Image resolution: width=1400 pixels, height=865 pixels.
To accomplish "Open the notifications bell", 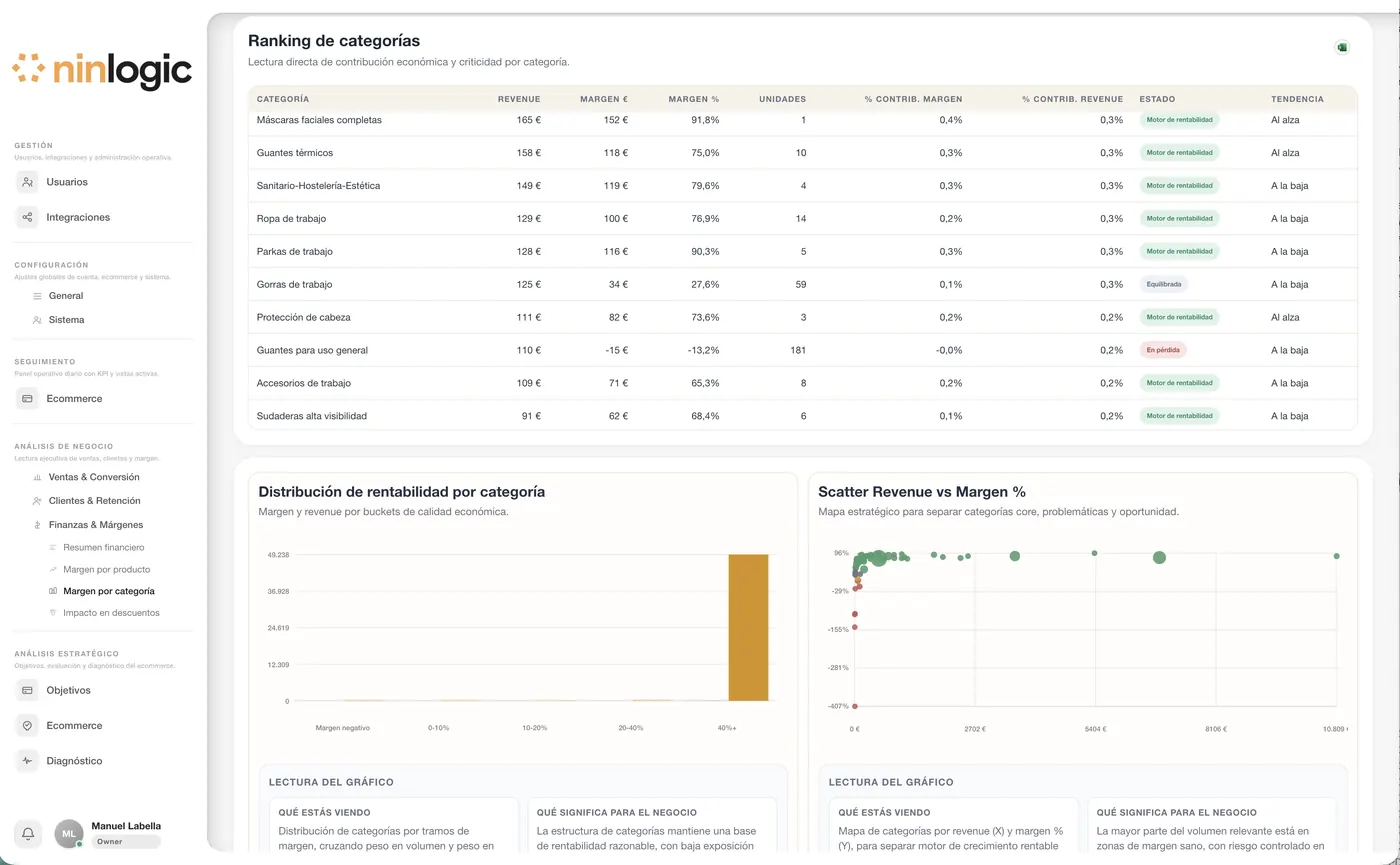I will (28, 833).
